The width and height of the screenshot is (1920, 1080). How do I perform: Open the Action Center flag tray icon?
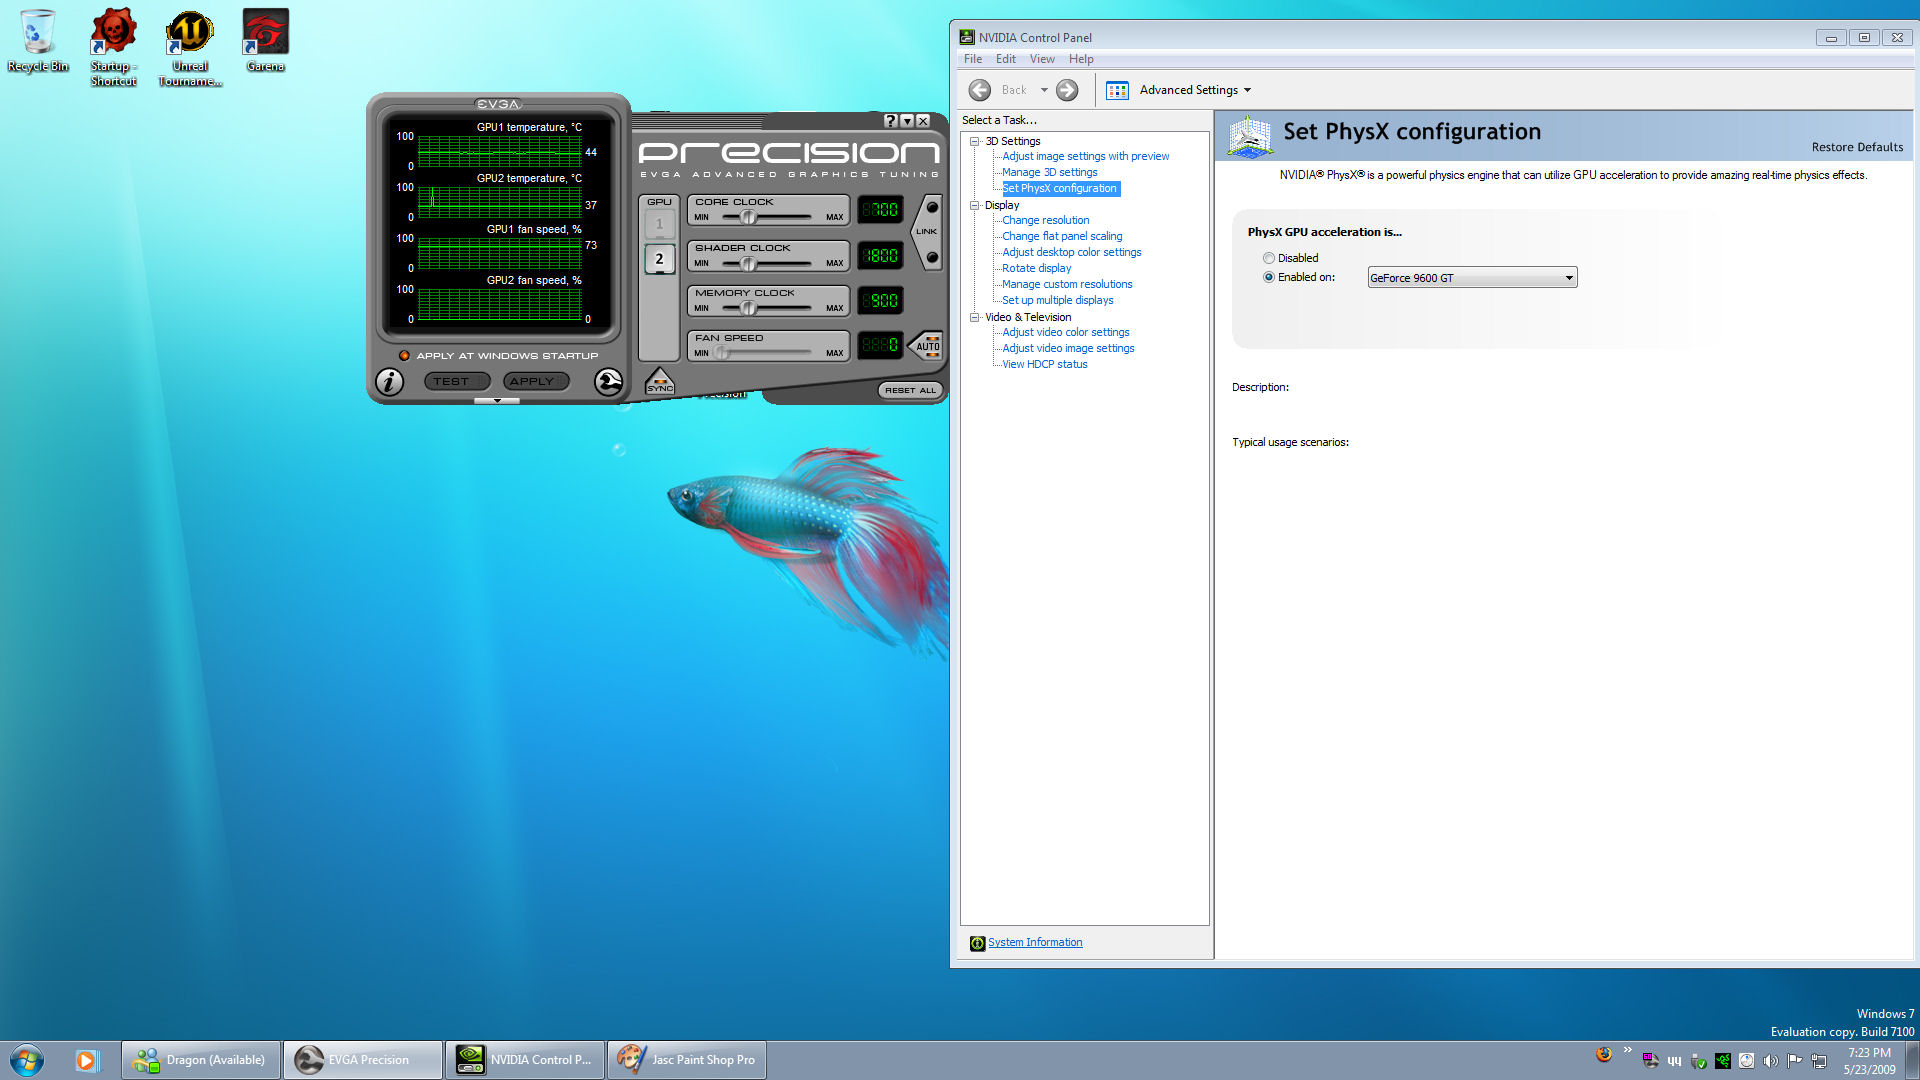pos(1795,1061)
